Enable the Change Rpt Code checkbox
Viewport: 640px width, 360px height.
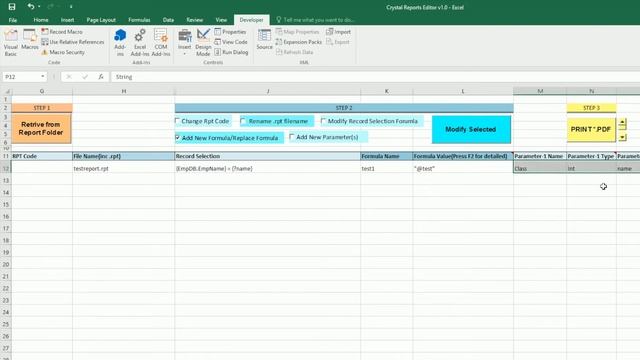[178, 121]
